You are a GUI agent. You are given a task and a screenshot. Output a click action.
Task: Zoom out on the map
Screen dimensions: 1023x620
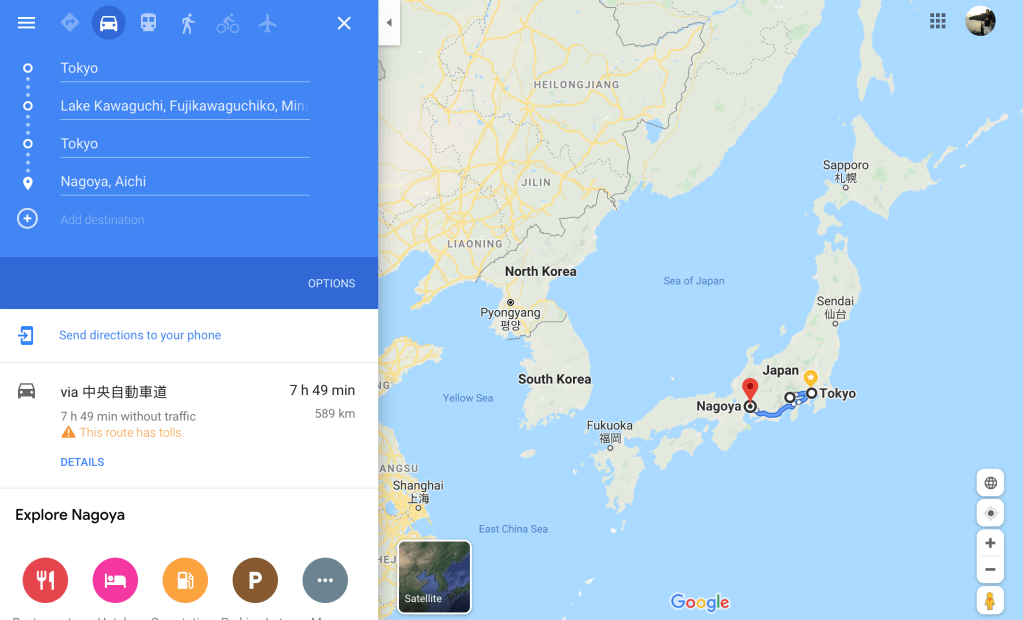[x=990, y=570]
